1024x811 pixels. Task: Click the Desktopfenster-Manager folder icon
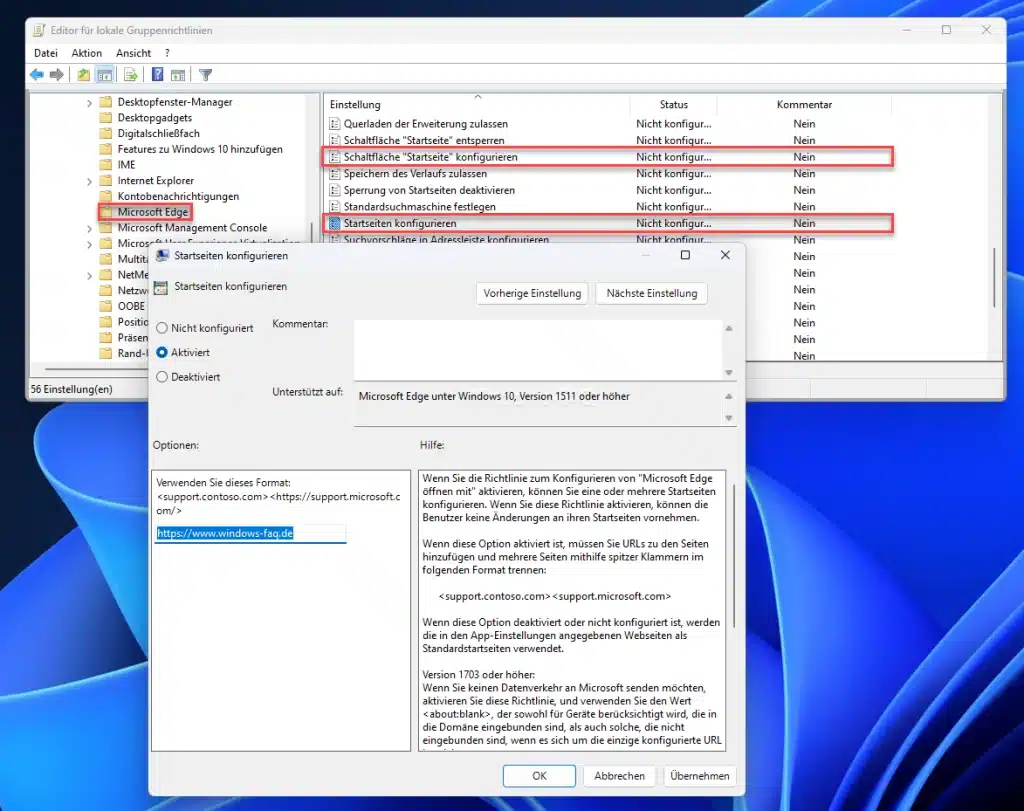click(x=106, y=102)
